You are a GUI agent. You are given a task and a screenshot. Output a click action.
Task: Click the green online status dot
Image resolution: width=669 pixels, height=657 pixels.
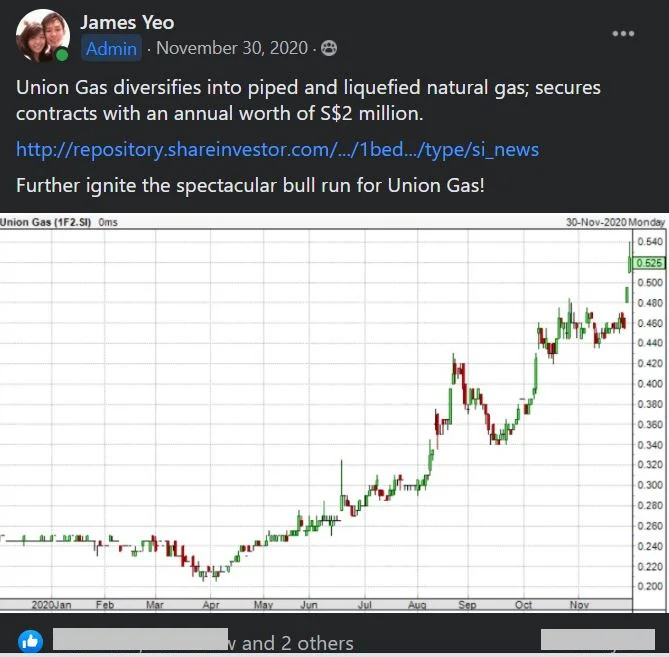tap(62, 55)
